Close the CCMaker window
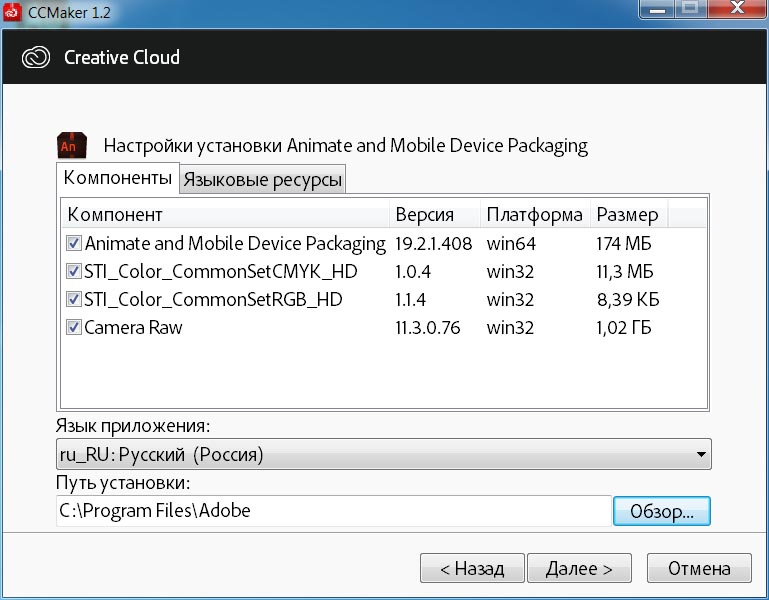769x600 pixels. click(x=737, y=8)
